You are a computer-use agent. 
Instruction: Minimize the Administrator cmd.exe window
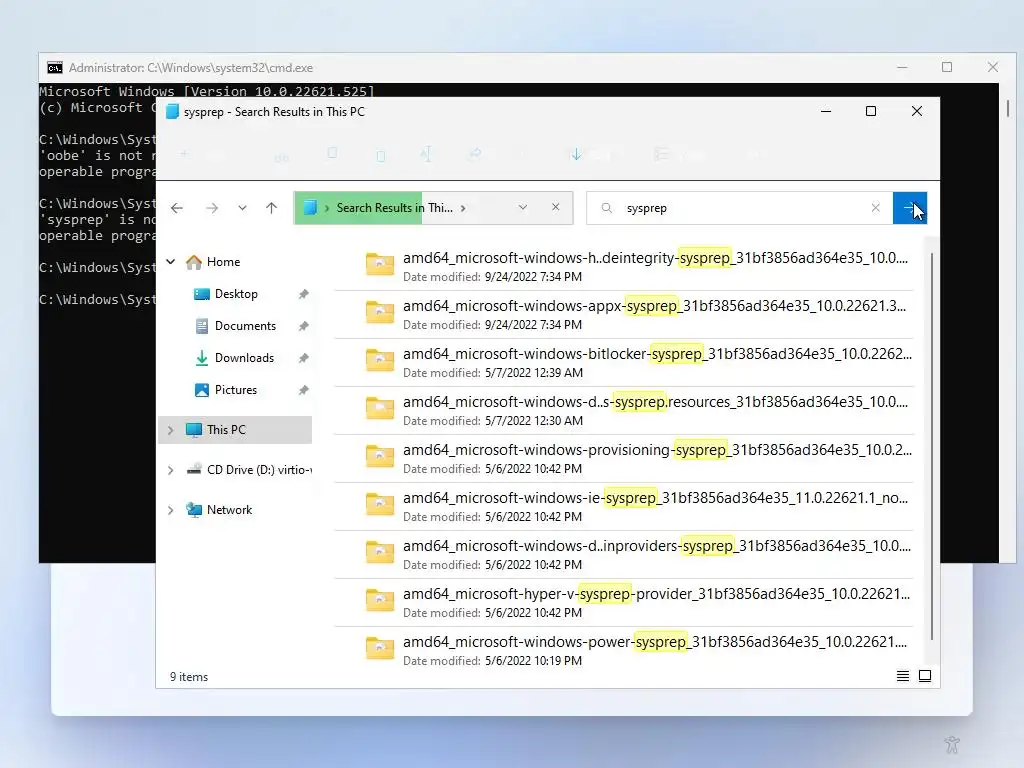[x=902, y=67]
